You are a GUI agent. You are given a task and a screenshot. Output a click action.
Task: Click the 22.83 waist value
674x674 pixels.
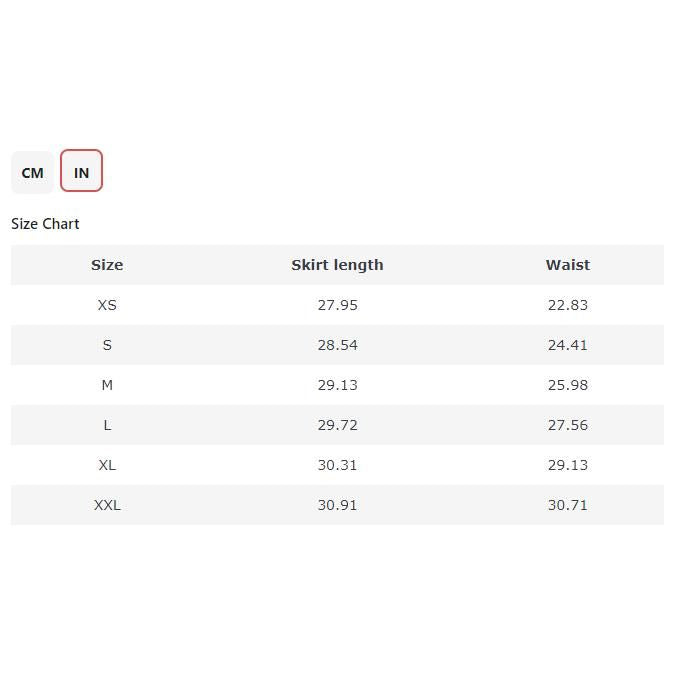click(567, 305)
